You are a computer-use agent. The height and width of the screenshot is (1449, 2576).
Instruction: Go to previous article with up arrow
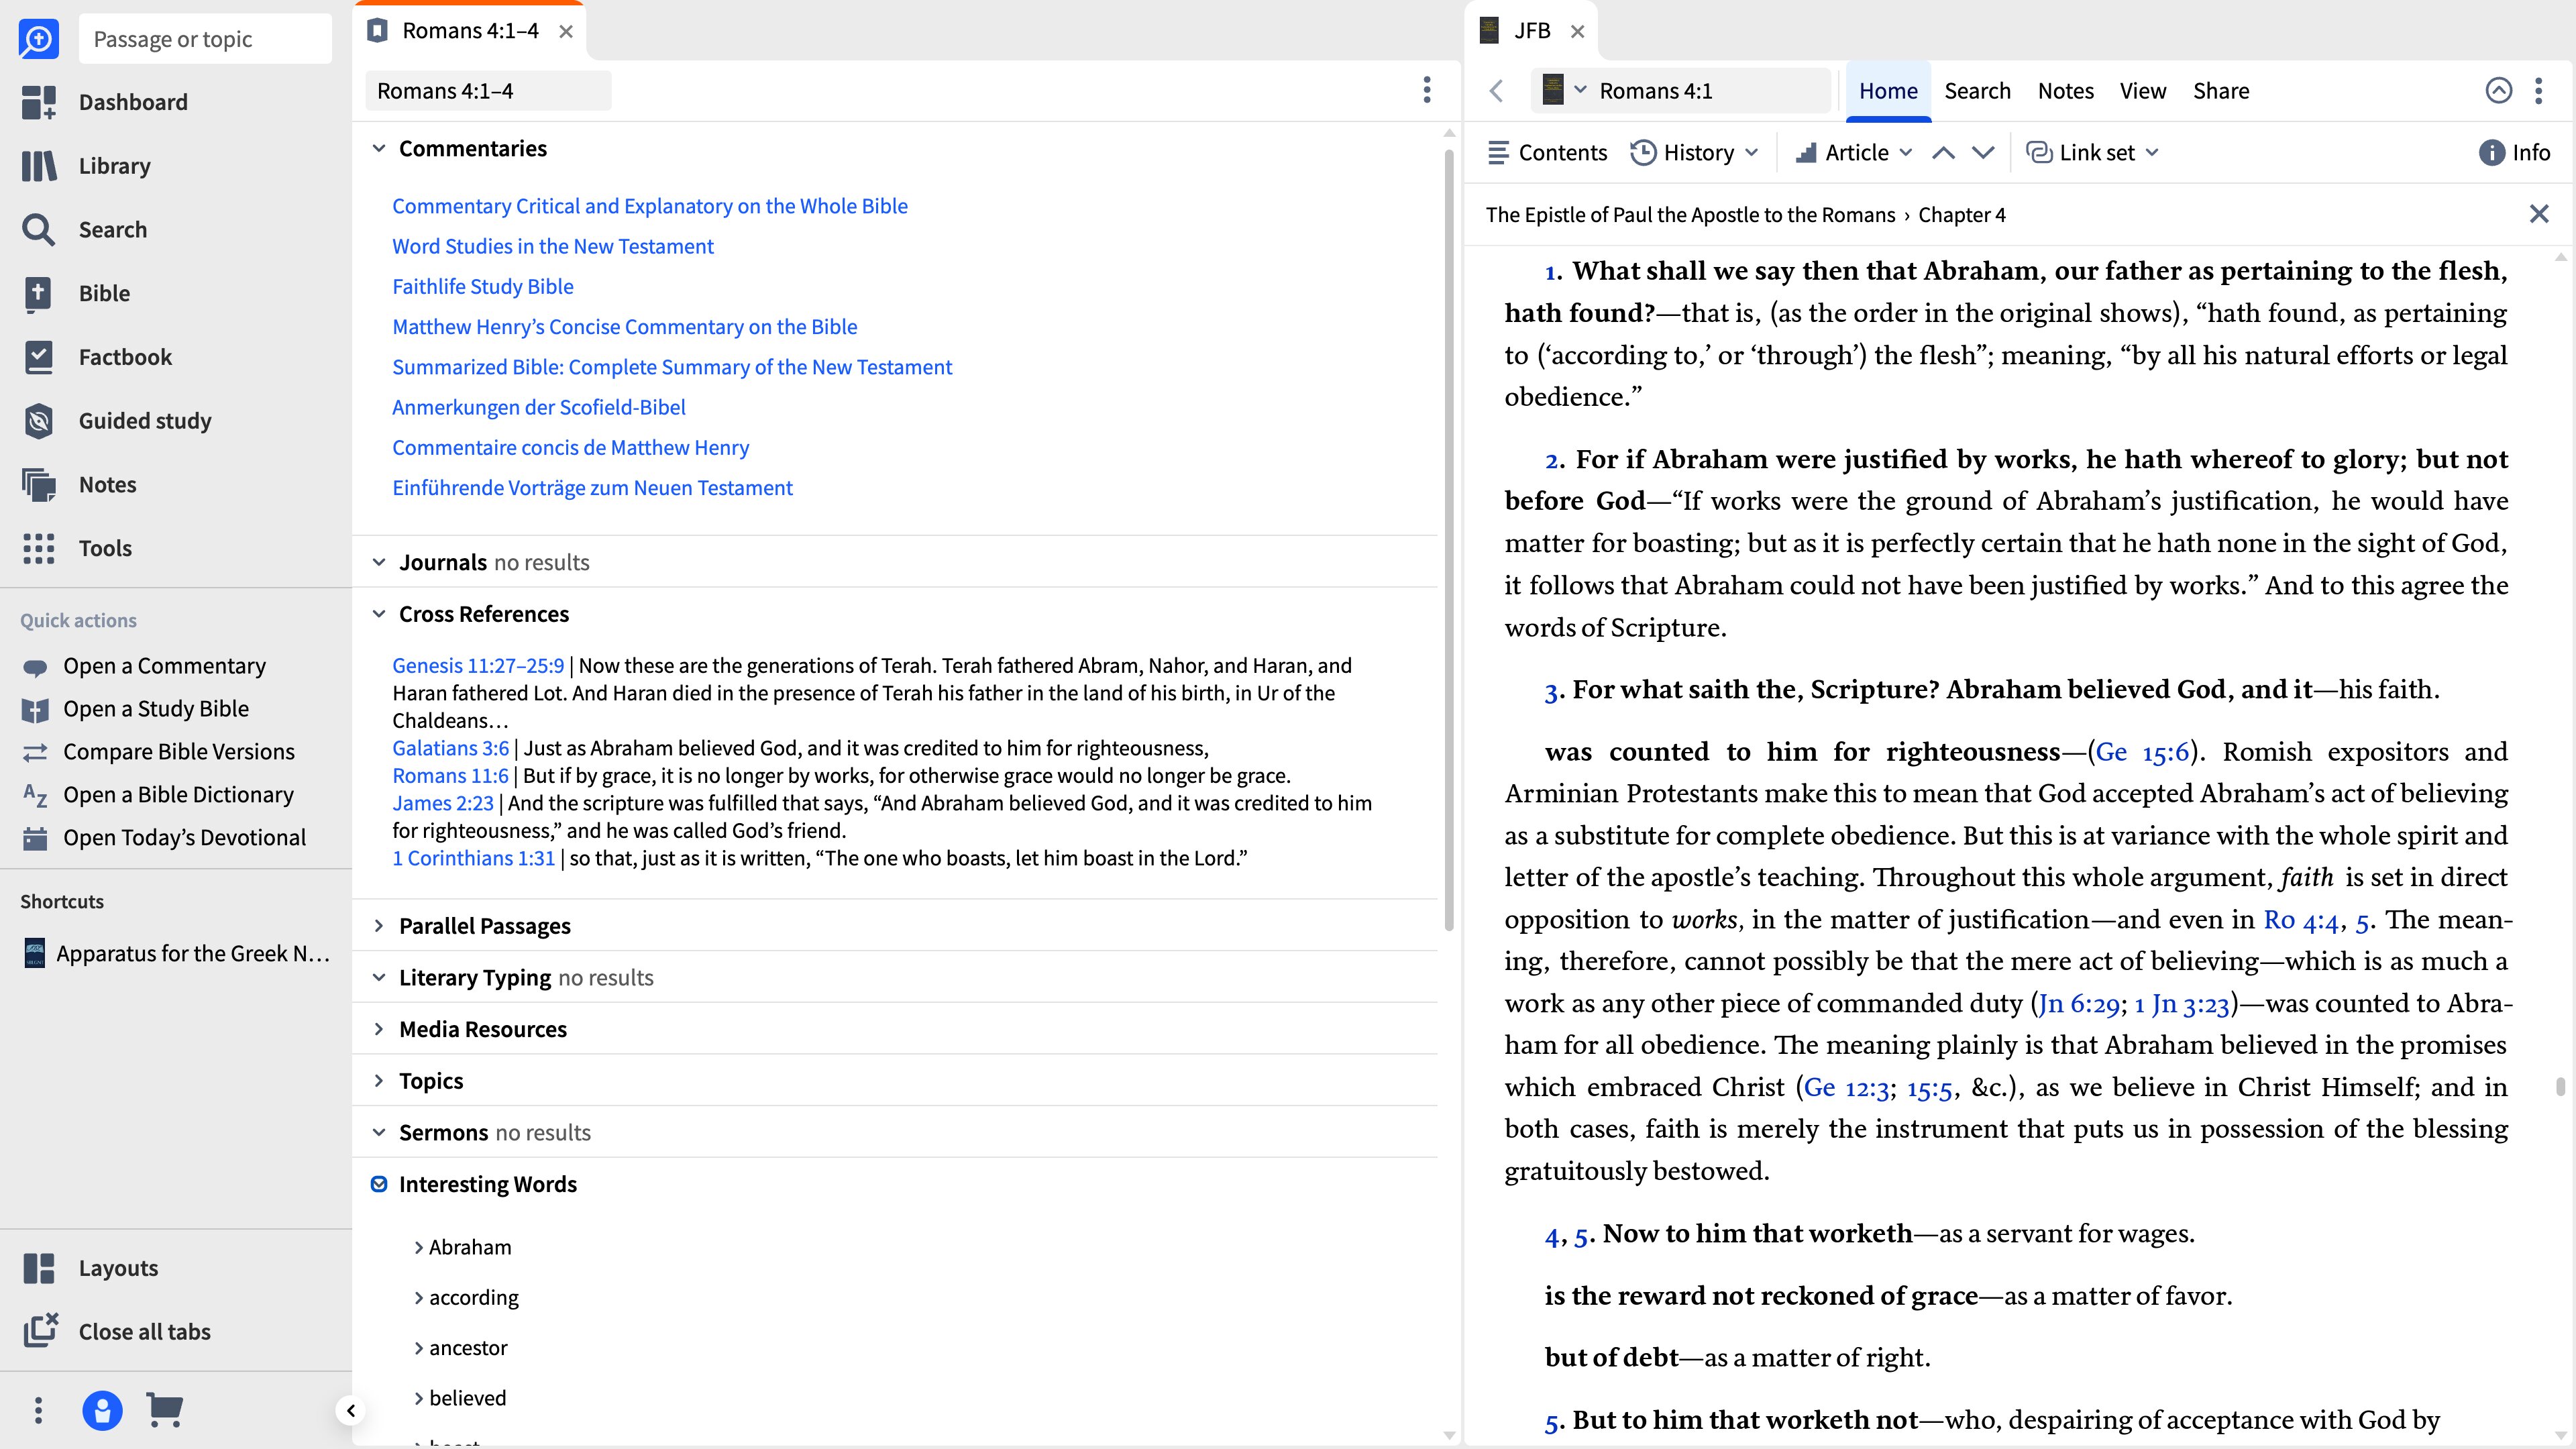click(x=1943, y=153)
